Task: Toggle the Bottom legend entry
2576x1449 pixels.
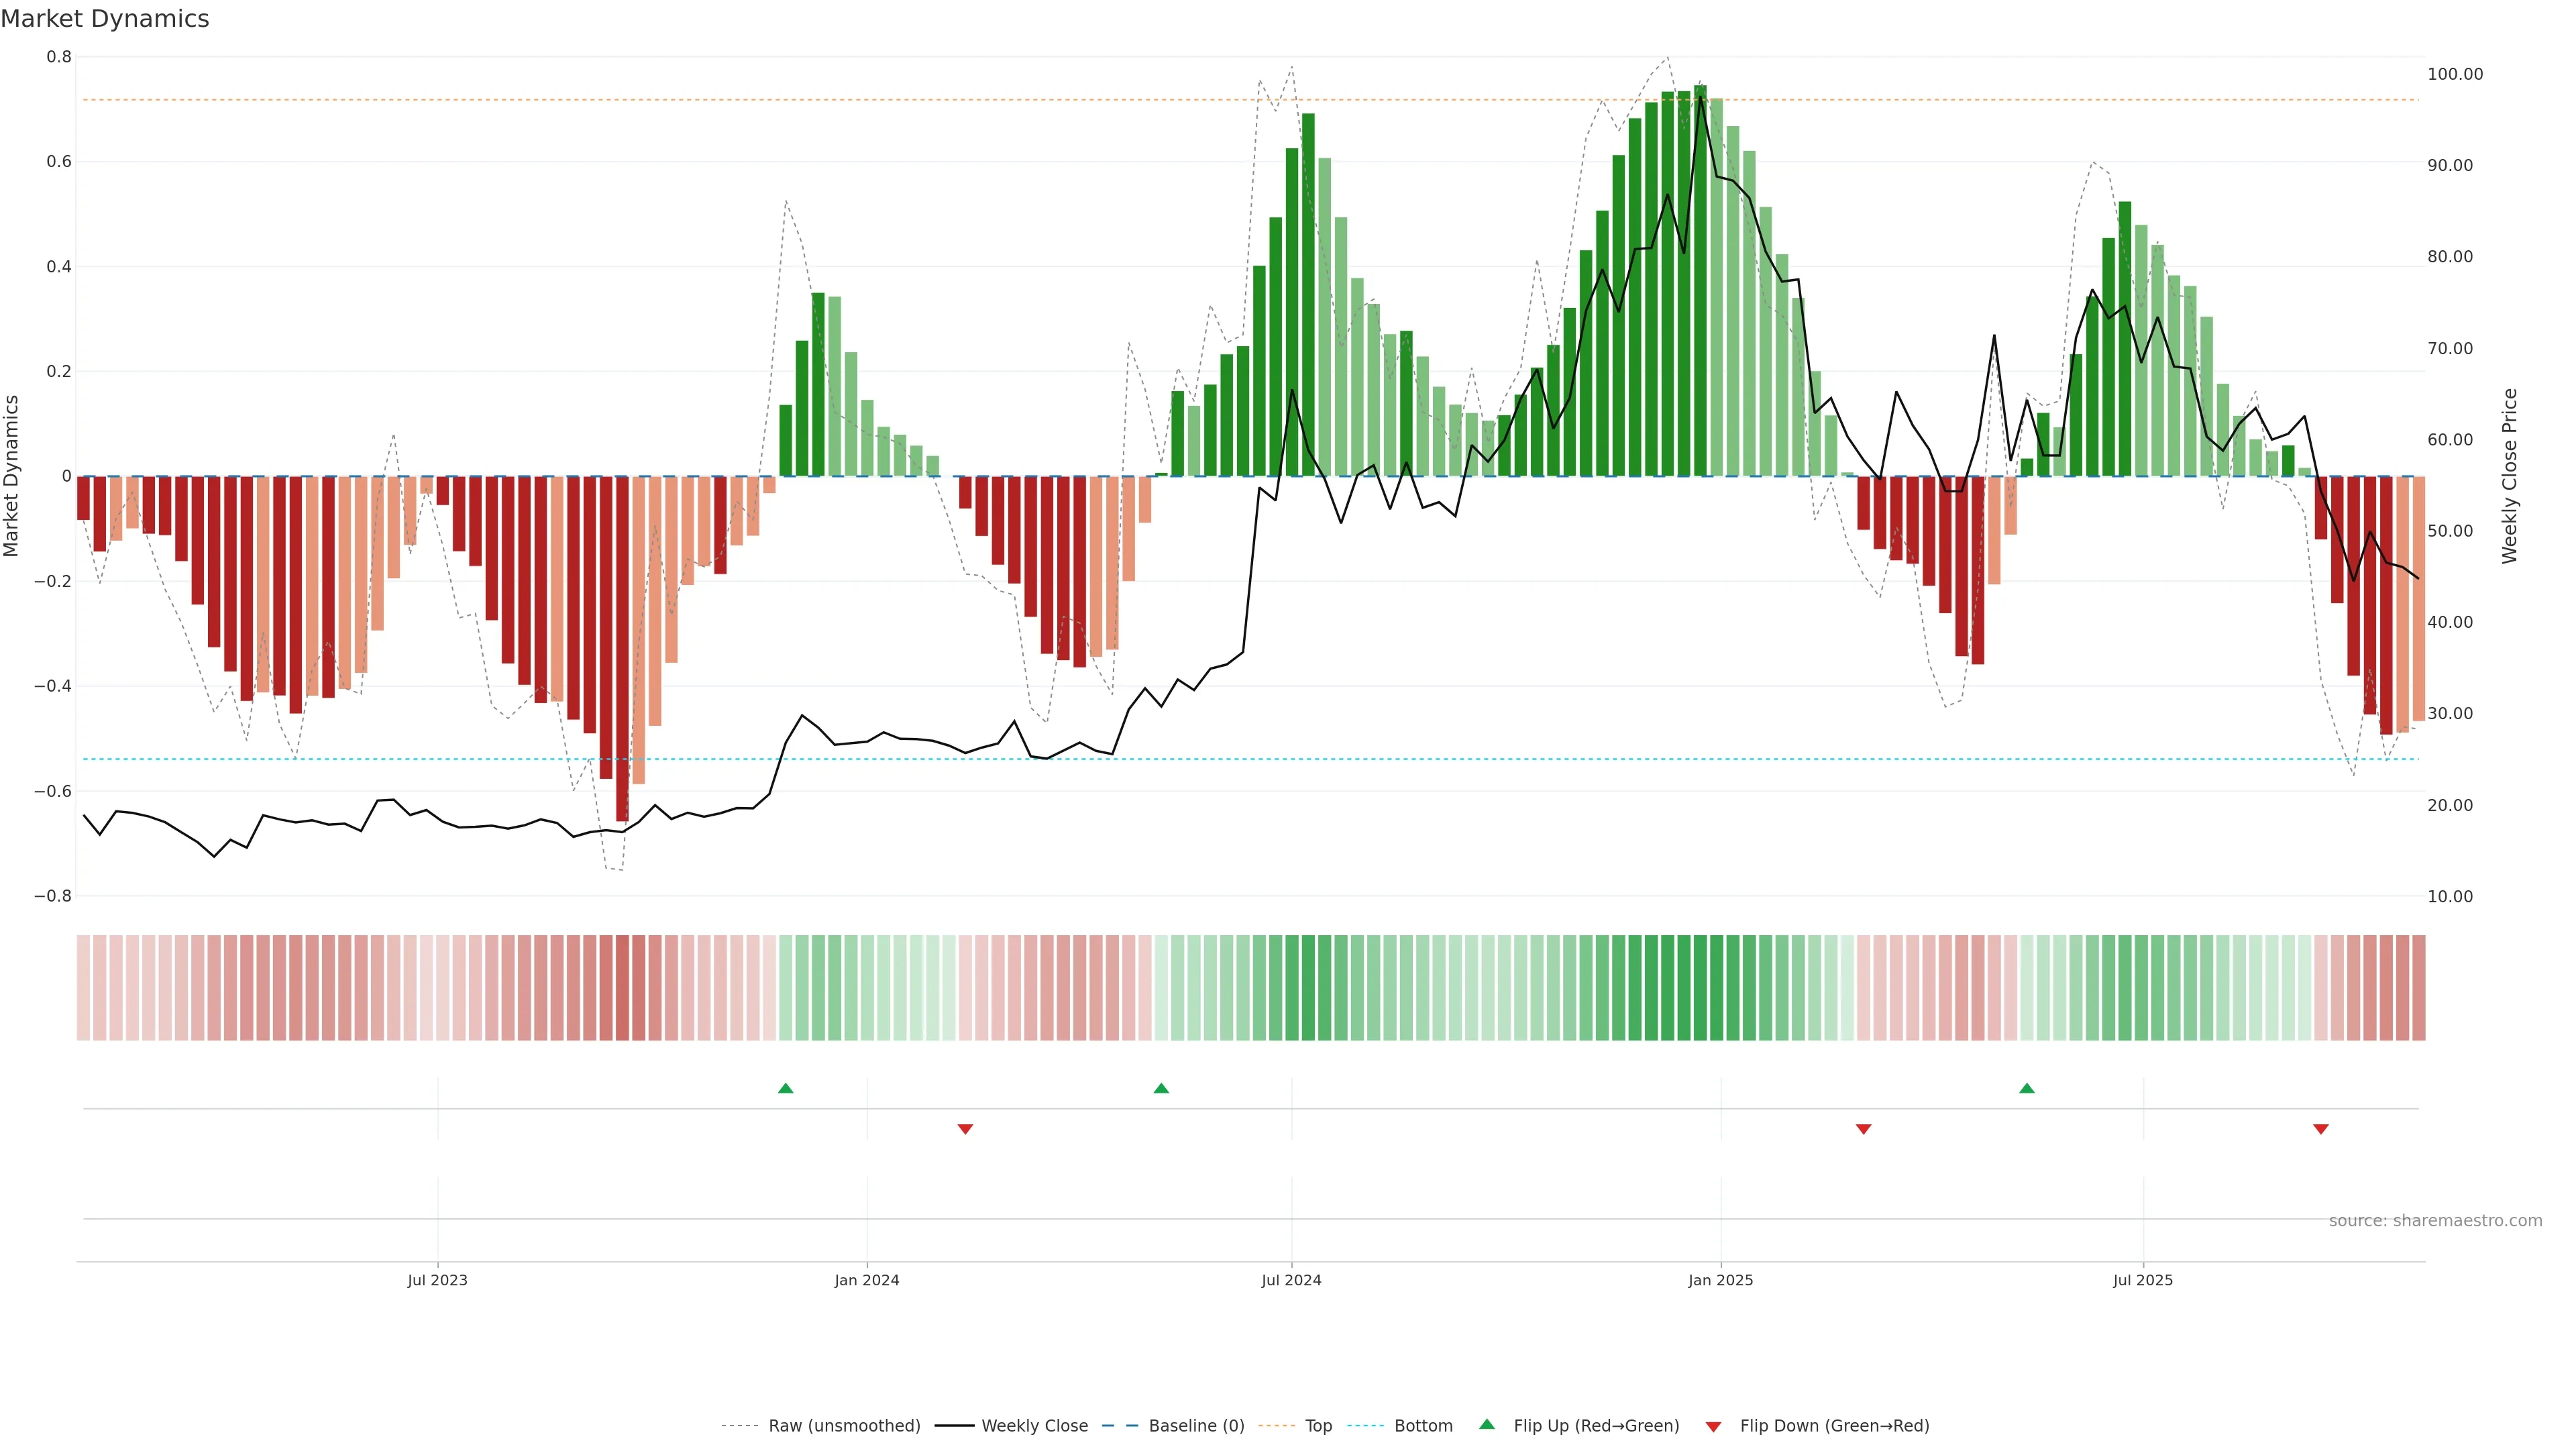Action: (1423, 1426)
